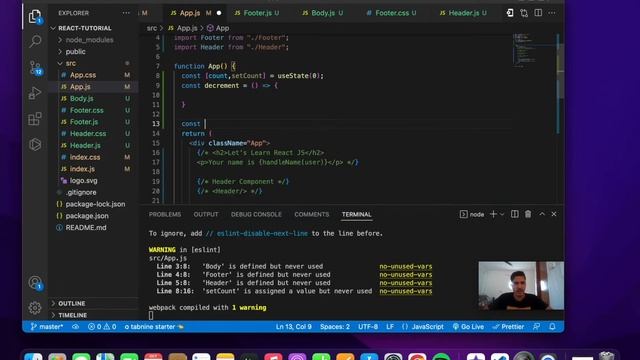Open logo.svg in the explorer
Viewport: 640px width, 360px height.
coord(84,180)
